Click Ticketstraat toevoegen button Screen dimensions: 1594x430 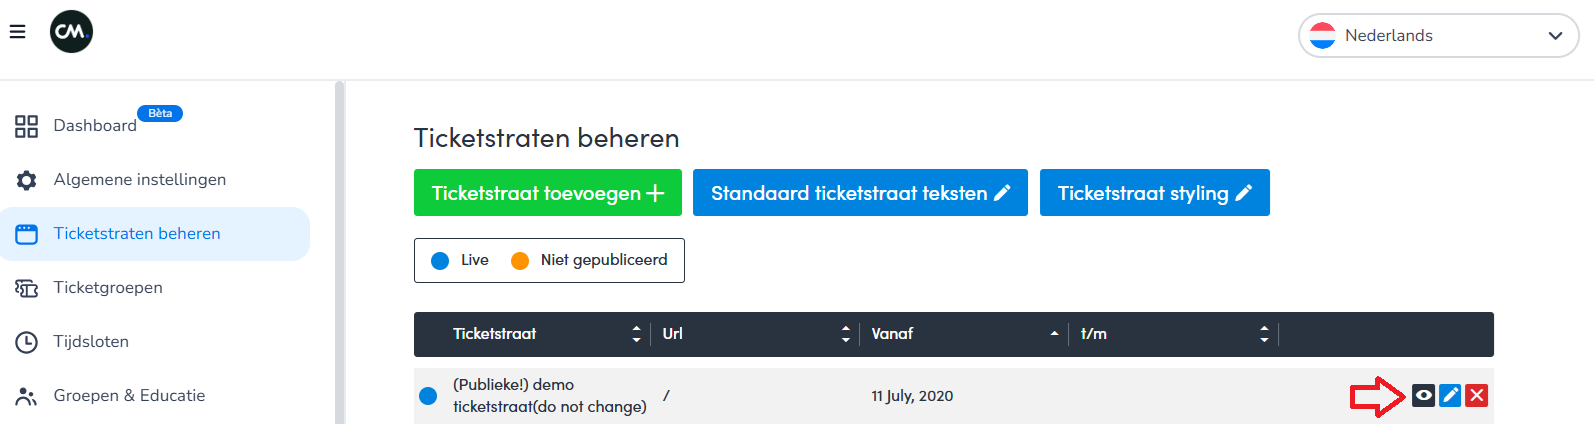547,193
